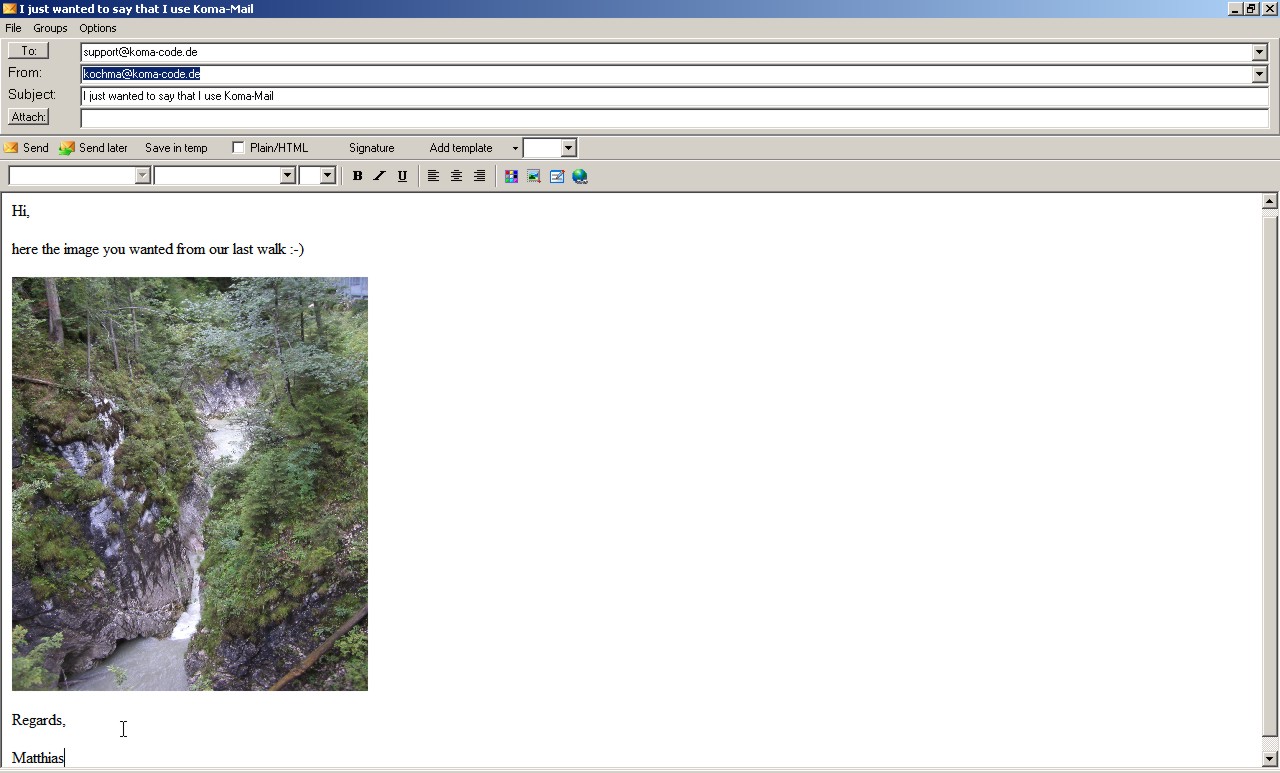Viewport: 1280px width, 773px height.
Task: Click the Send later text label
Action: click(103, 148)
